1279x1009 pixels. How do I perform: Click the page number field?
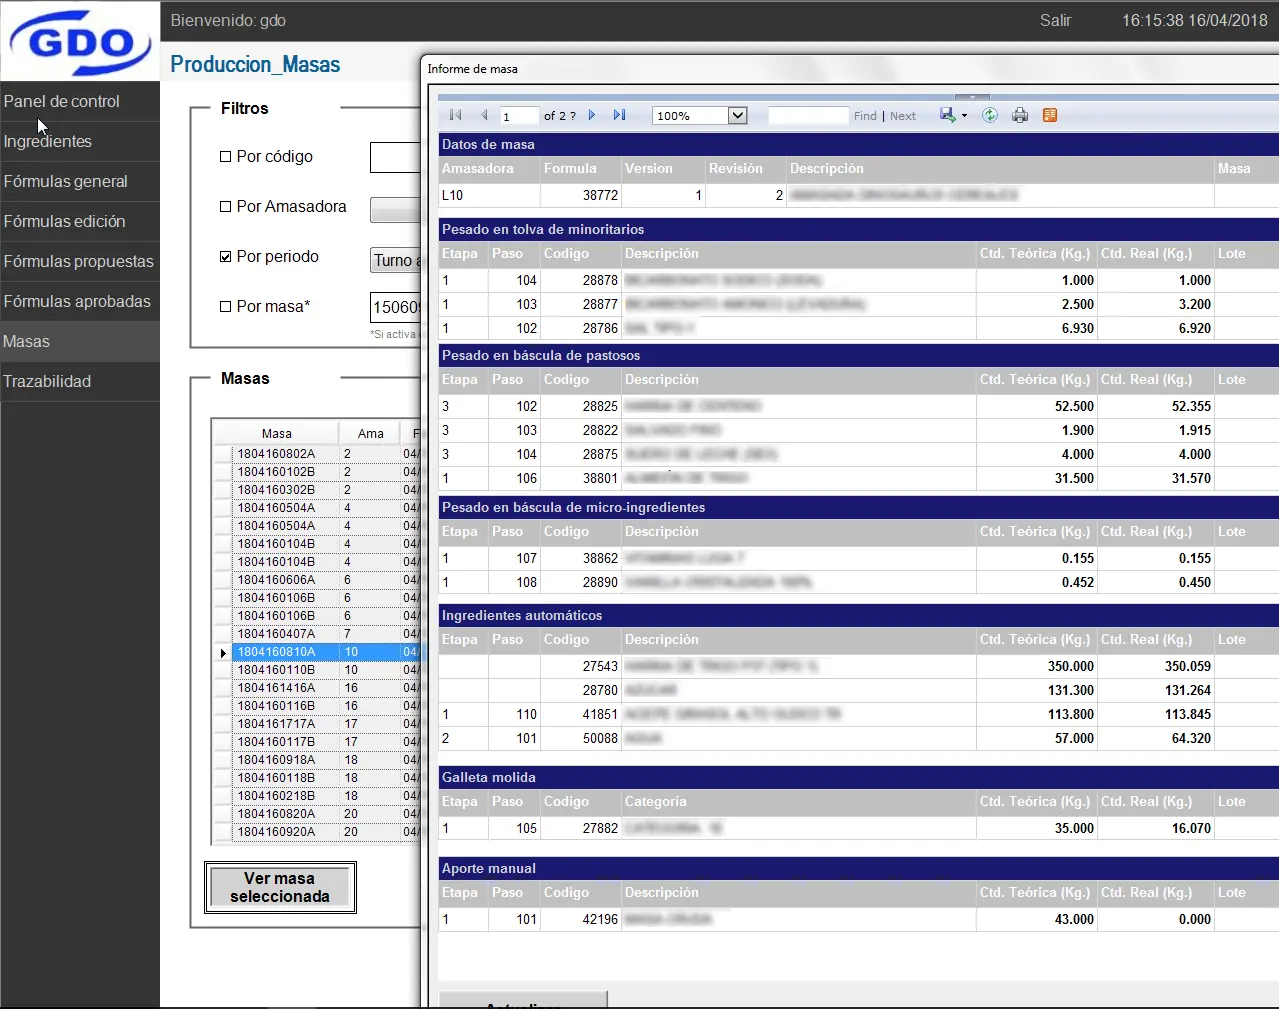point(519,116)
